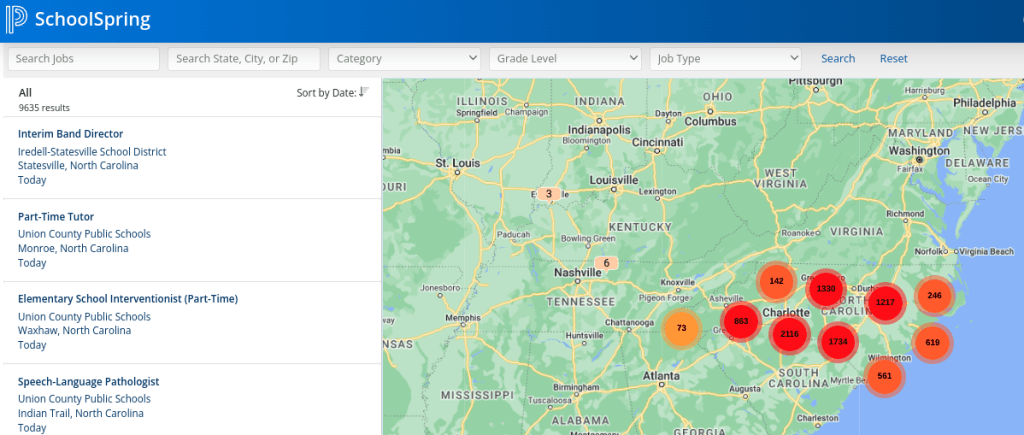Open the Category dropdown

click(404, 59)
